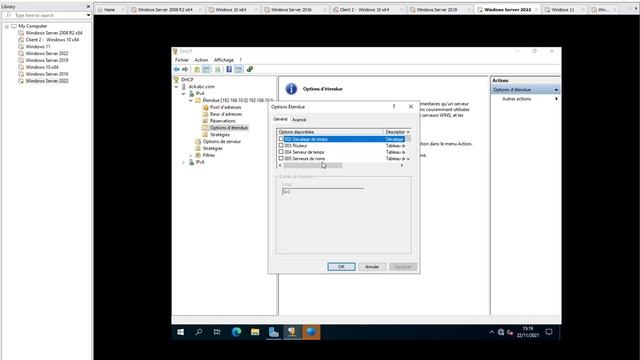Viewport: 640px width, 360px height.
Task: Check the 003 Routeur option
Action: [x=281, y=145]
